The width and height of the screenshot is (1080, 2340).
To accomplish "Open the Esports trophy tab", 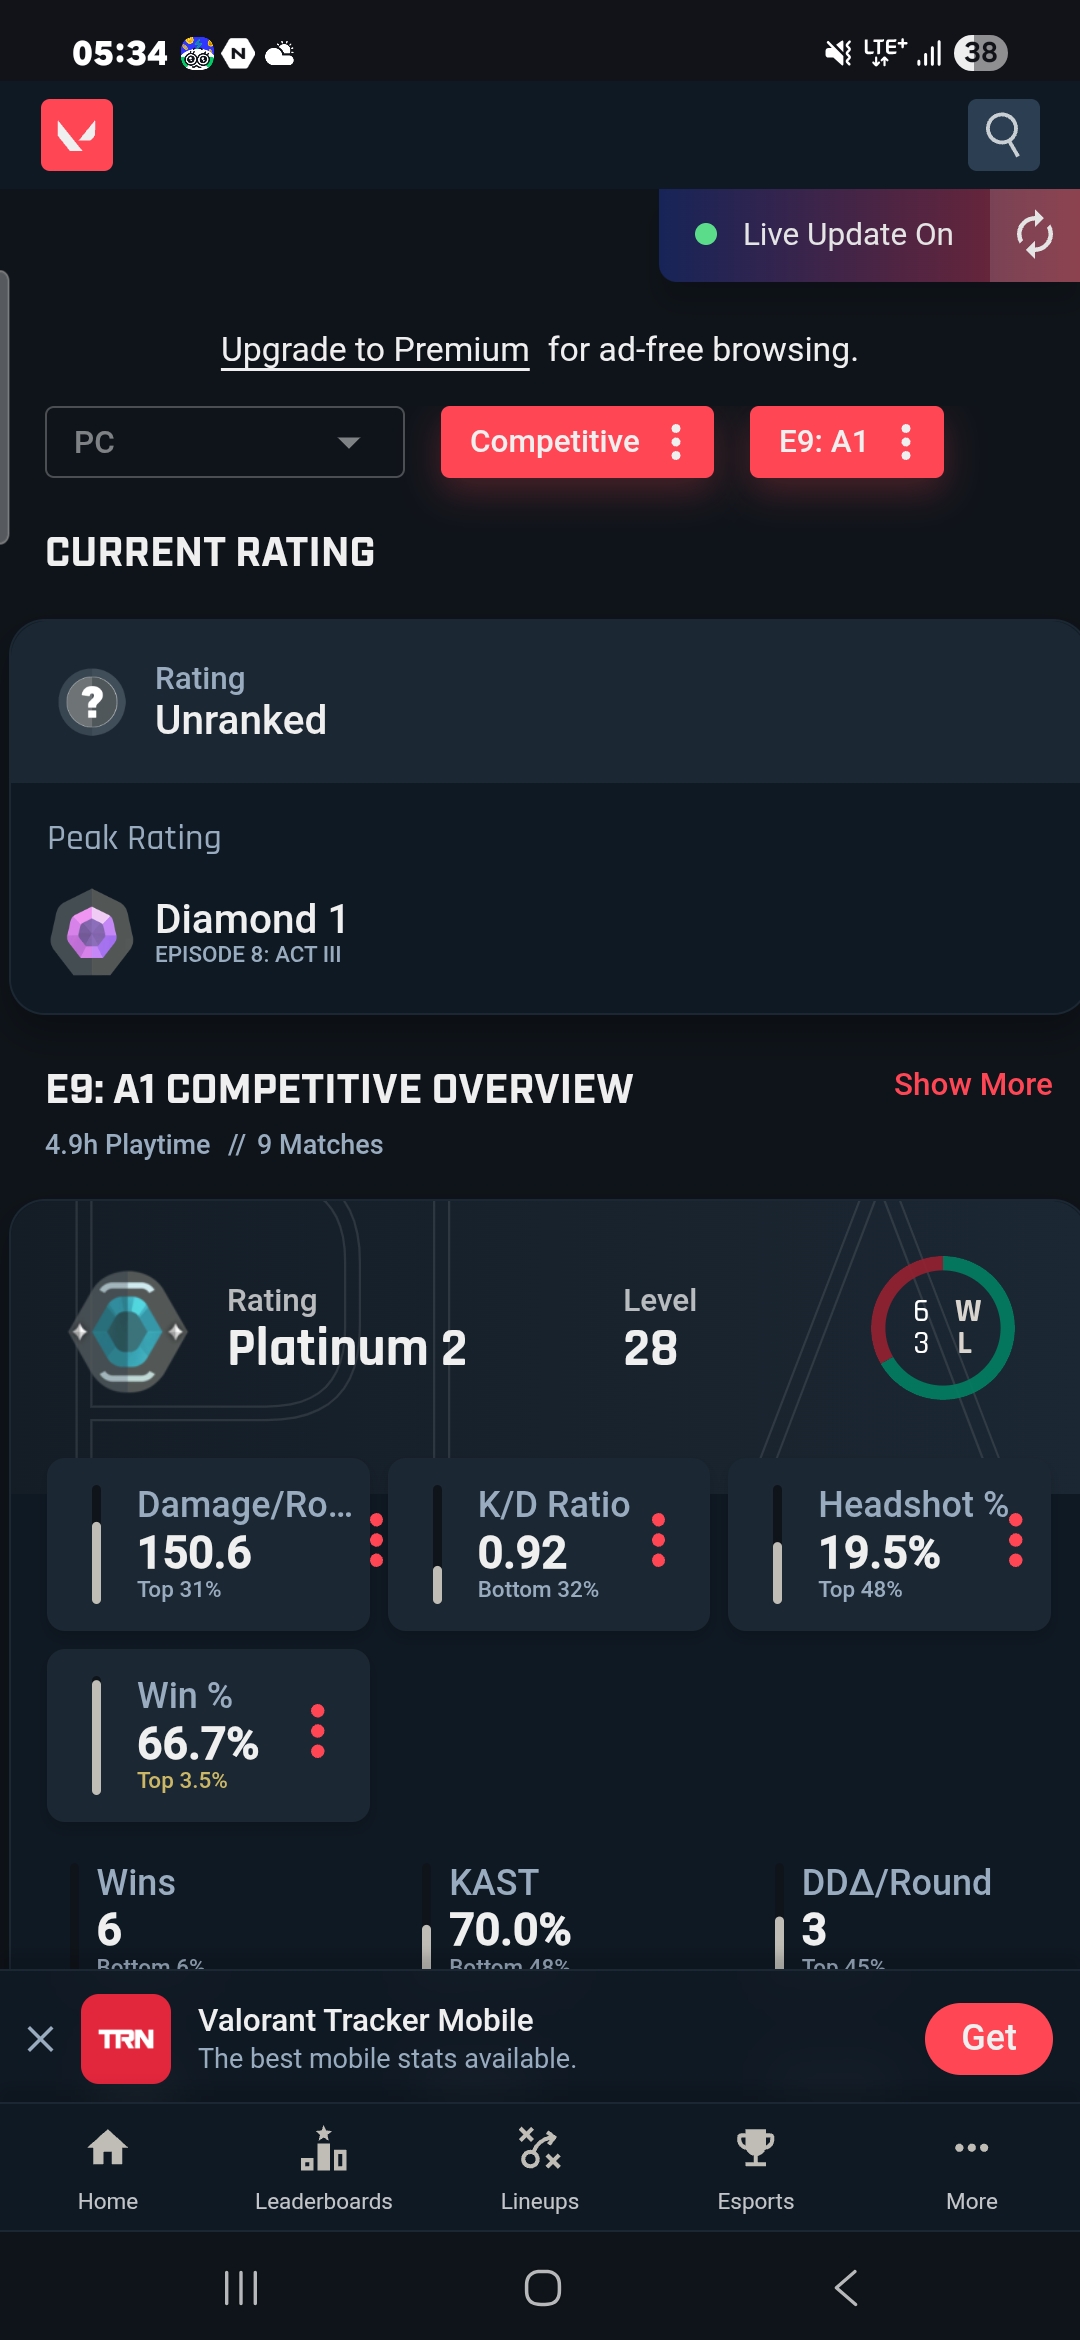I will point(756,2168).
